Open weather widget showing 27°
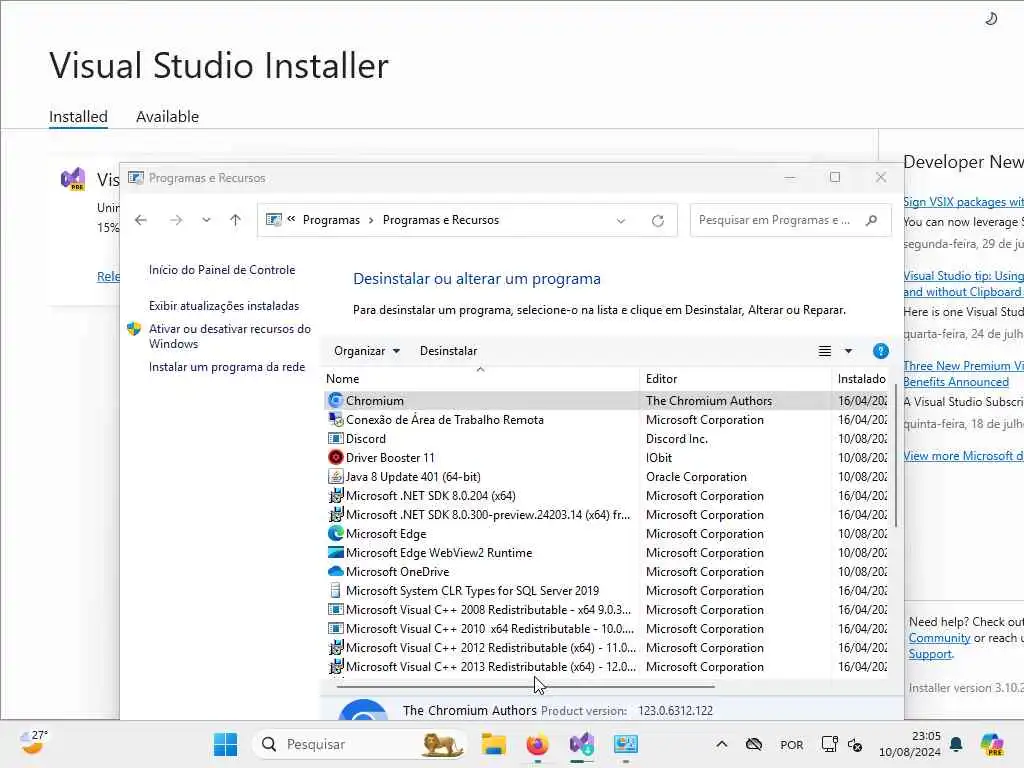 coord(33,743)
